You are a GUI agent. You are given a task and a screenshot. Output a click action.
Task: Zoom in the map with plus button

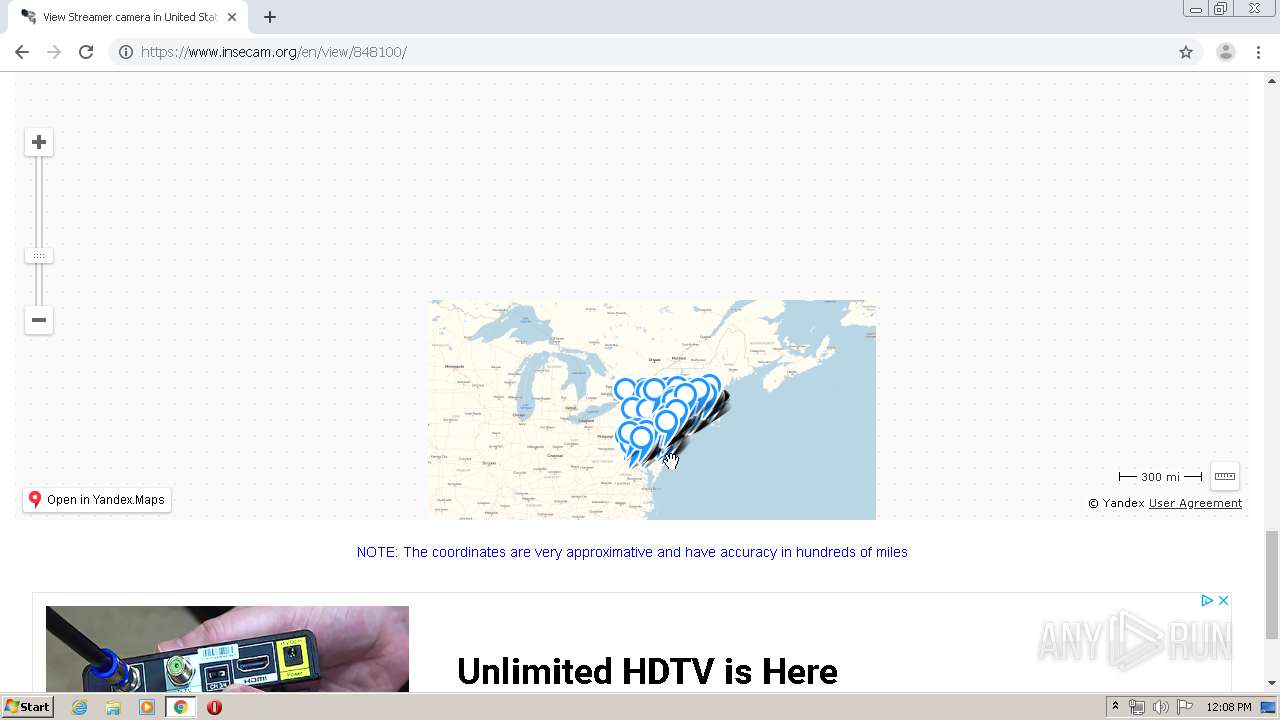39,142
